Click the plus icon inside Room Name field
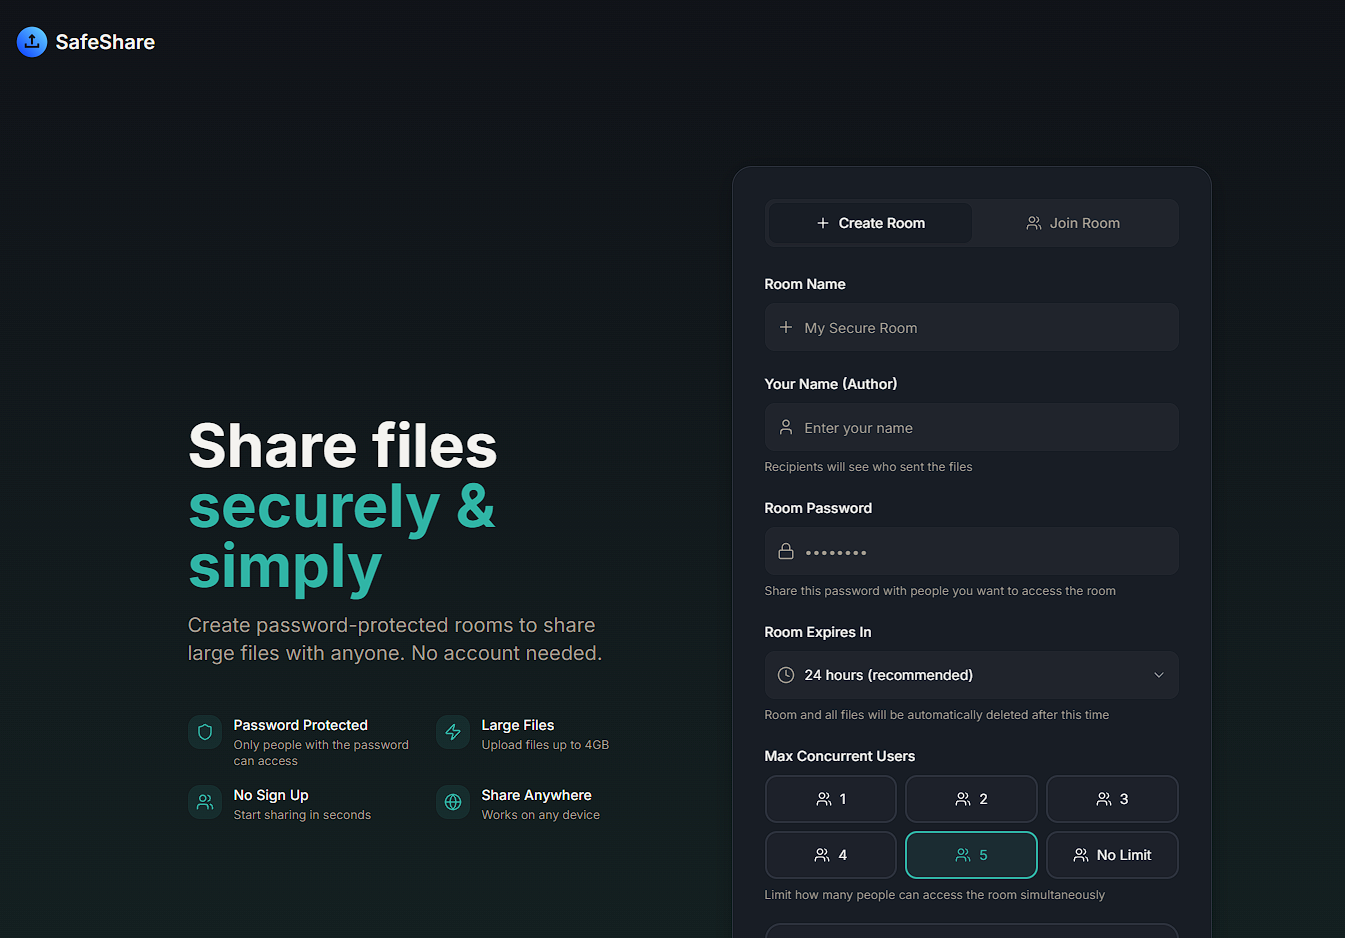Image resolution: width=1345 pixels, height=938 pixels. pyautogui.click(x=786, y=327)
